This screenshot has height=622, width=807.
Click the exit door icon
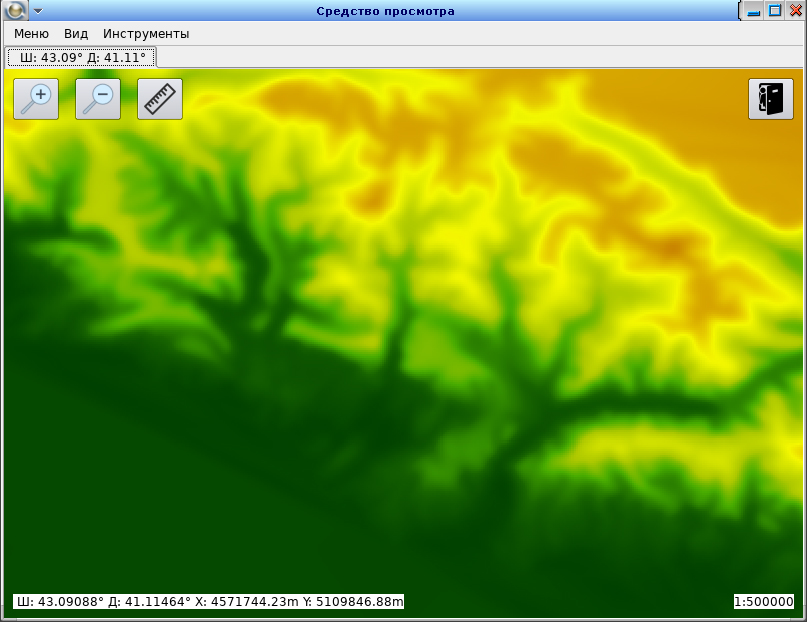[770, 99]
